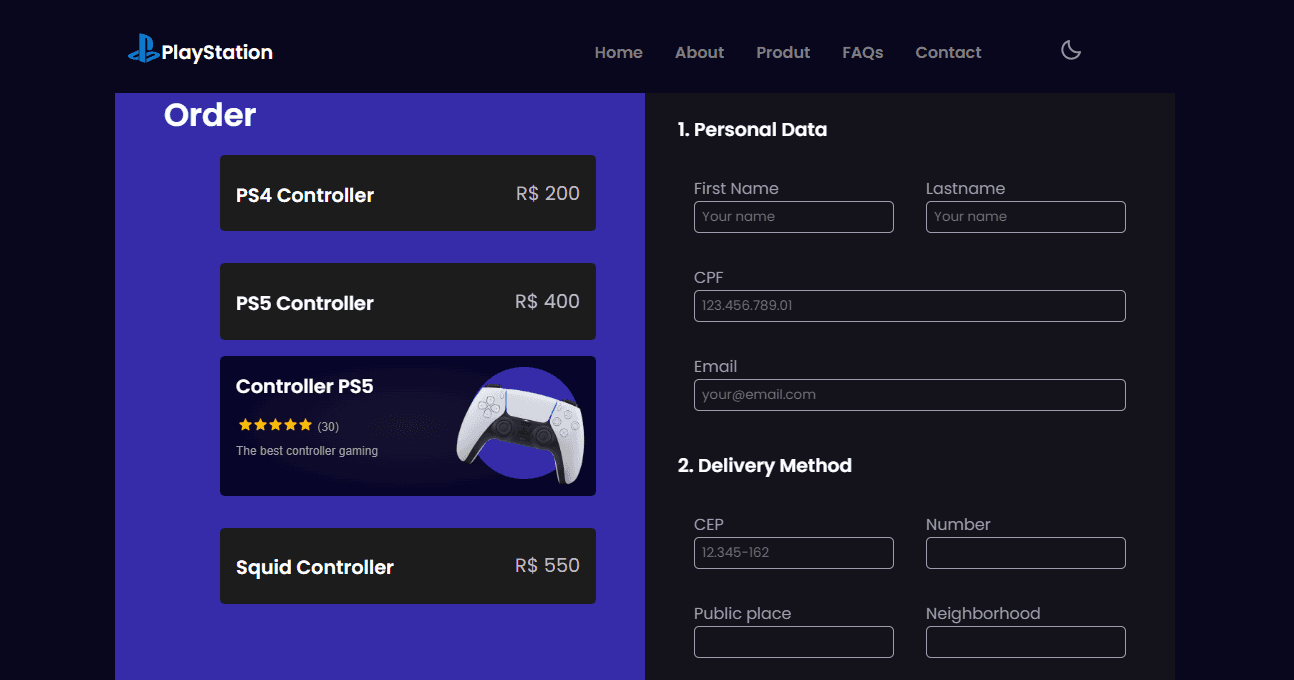Click into the Lastname field
1294x680 pixels.
click(1026, 217)
